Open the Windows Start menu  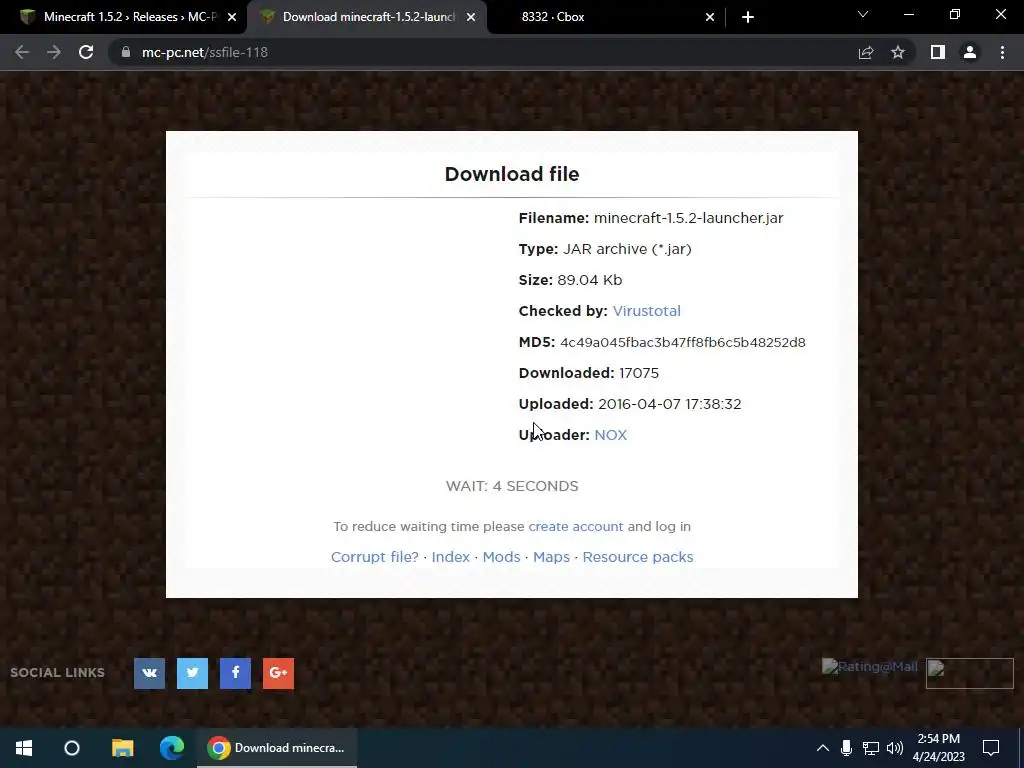click(x=24, y=748)
